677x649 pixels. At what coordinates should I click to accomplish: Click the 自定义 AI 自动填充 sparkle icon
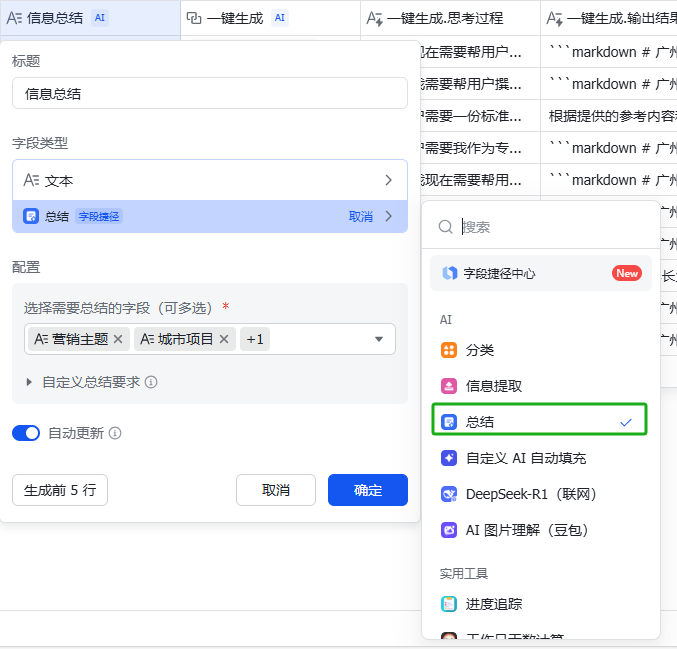click(x=449, y=458)
